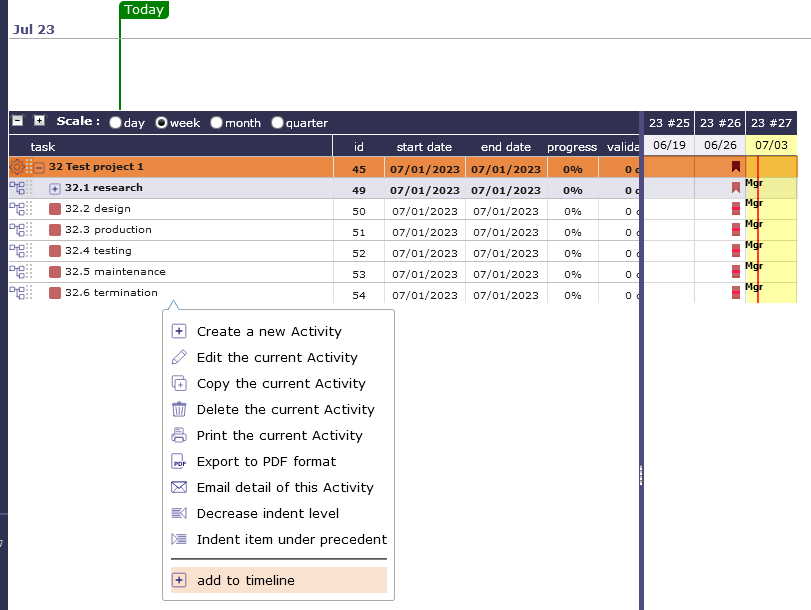This screenshot has height=610, width=811.
Task: Select the day scale radio button
Action: pos(116,123)
